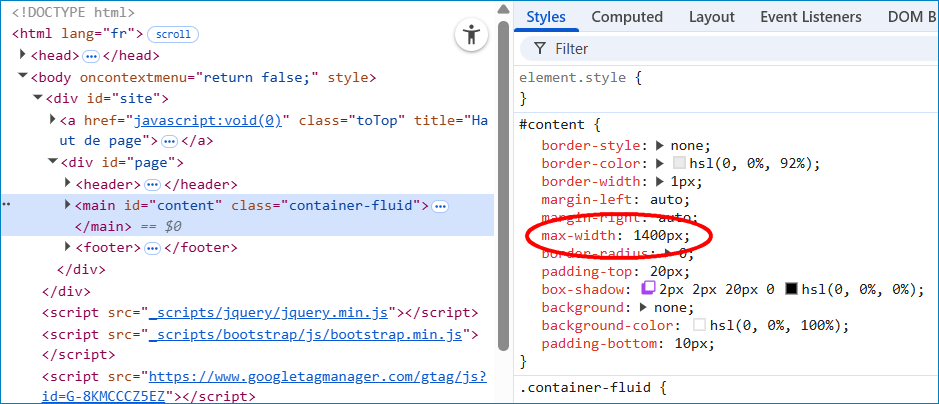Collapse the body node triangle
This screenshot has height=404, width=939.
point(23,77)
